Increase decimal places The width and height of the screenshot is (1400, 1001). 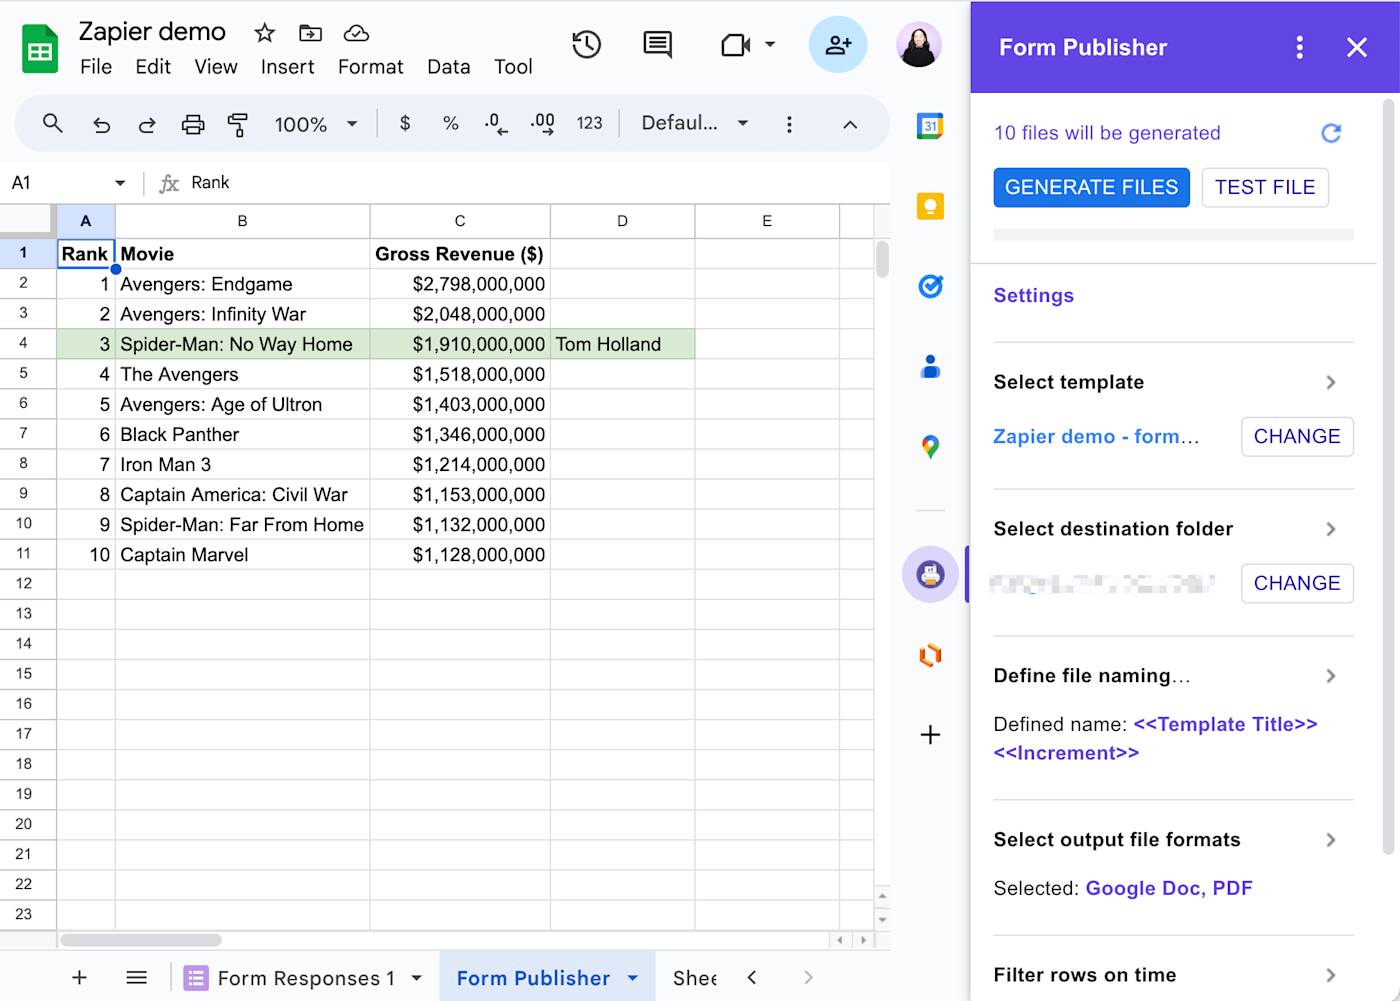click(543, 124)
